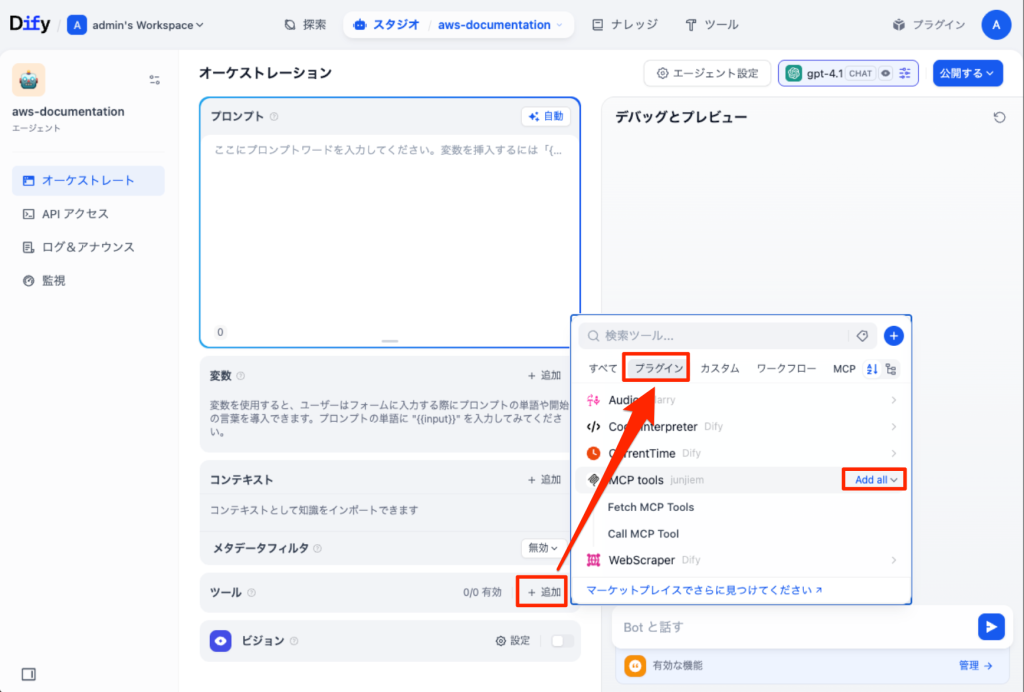The height and width of the screenshot is (692, 1024).
Task: Select Fetch MCP Tools
Action: 650,507
